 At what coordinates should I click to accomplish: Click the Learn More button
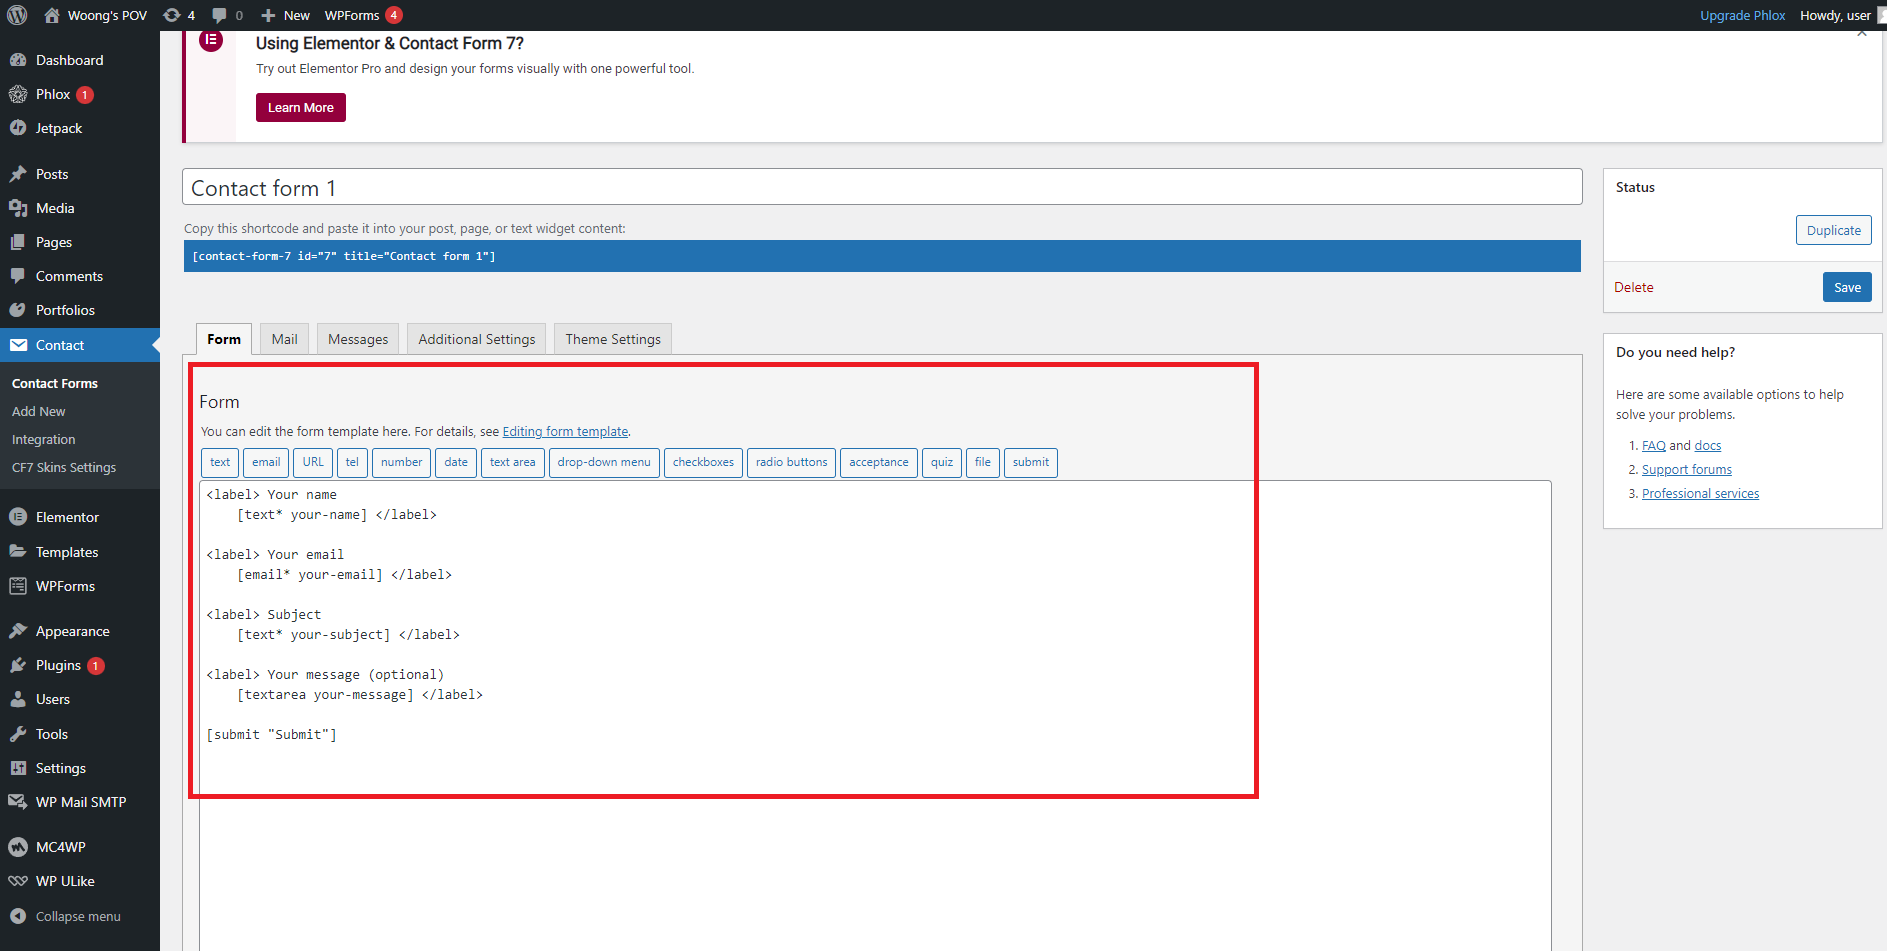point(301,107)
